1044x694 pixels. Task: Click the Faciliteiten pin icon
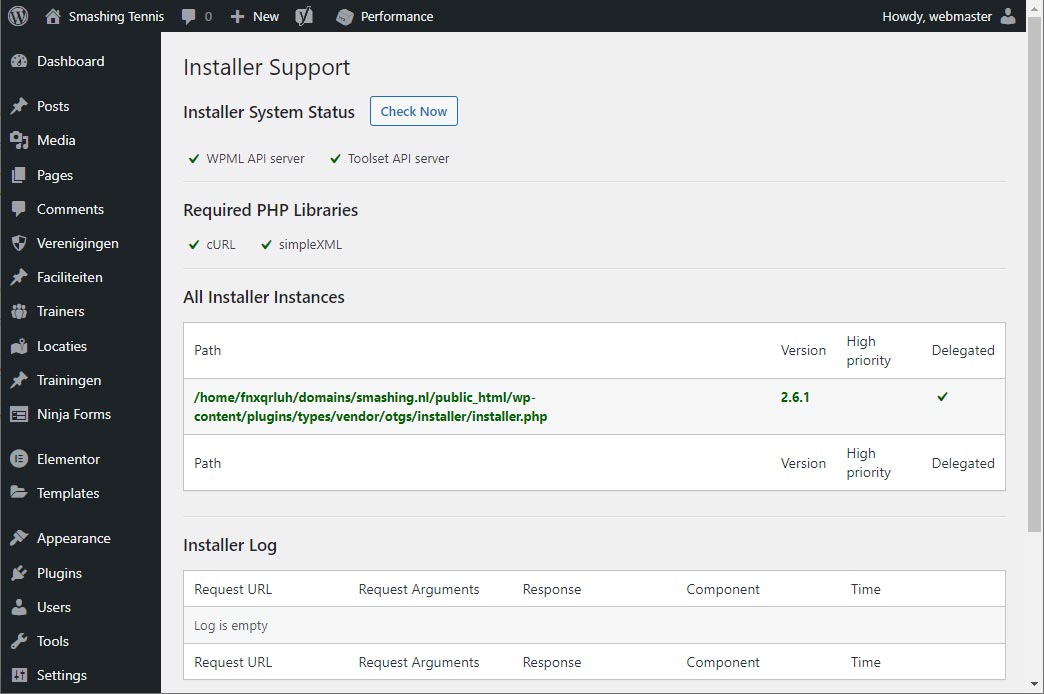(x=19, y=277)
